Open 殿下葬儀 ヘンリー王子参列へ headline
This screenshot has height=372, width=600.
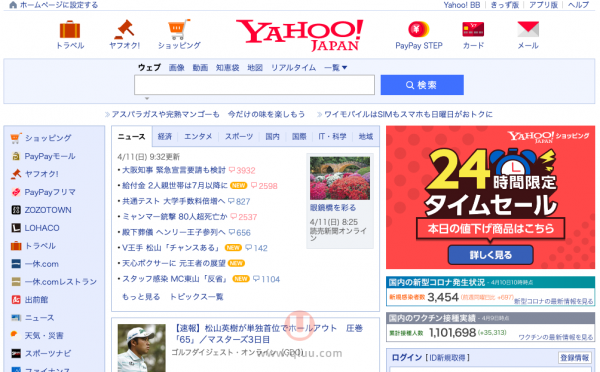coord(173,232)
